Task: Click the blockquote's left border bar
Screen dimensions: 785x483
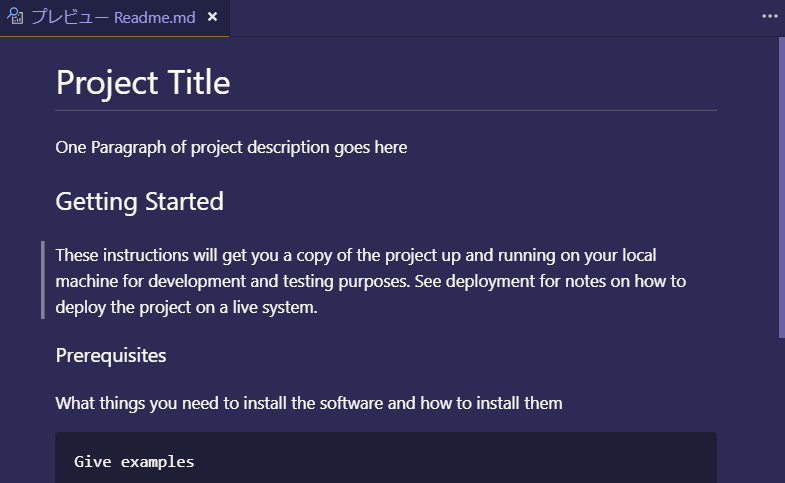Action: click(x=43, y=281)
